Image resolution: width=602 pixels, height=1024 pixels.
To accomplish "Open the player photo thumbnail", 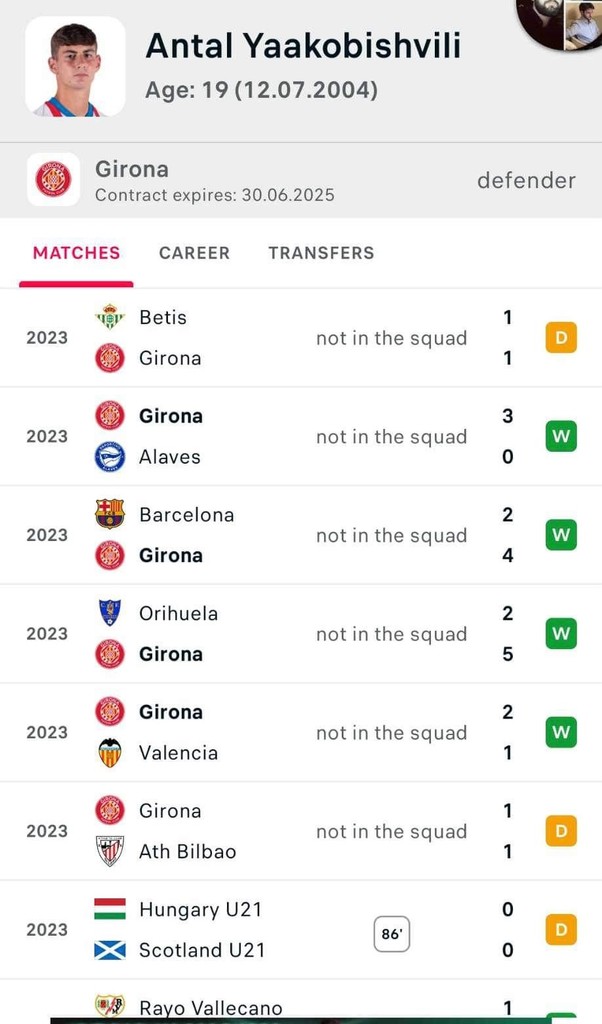I will pos(75,67).
